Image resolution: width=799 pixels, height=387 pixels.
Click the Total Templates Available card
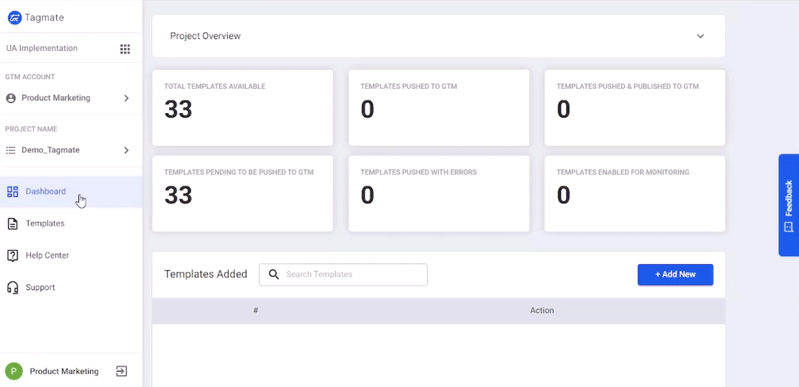click(243, 108)
